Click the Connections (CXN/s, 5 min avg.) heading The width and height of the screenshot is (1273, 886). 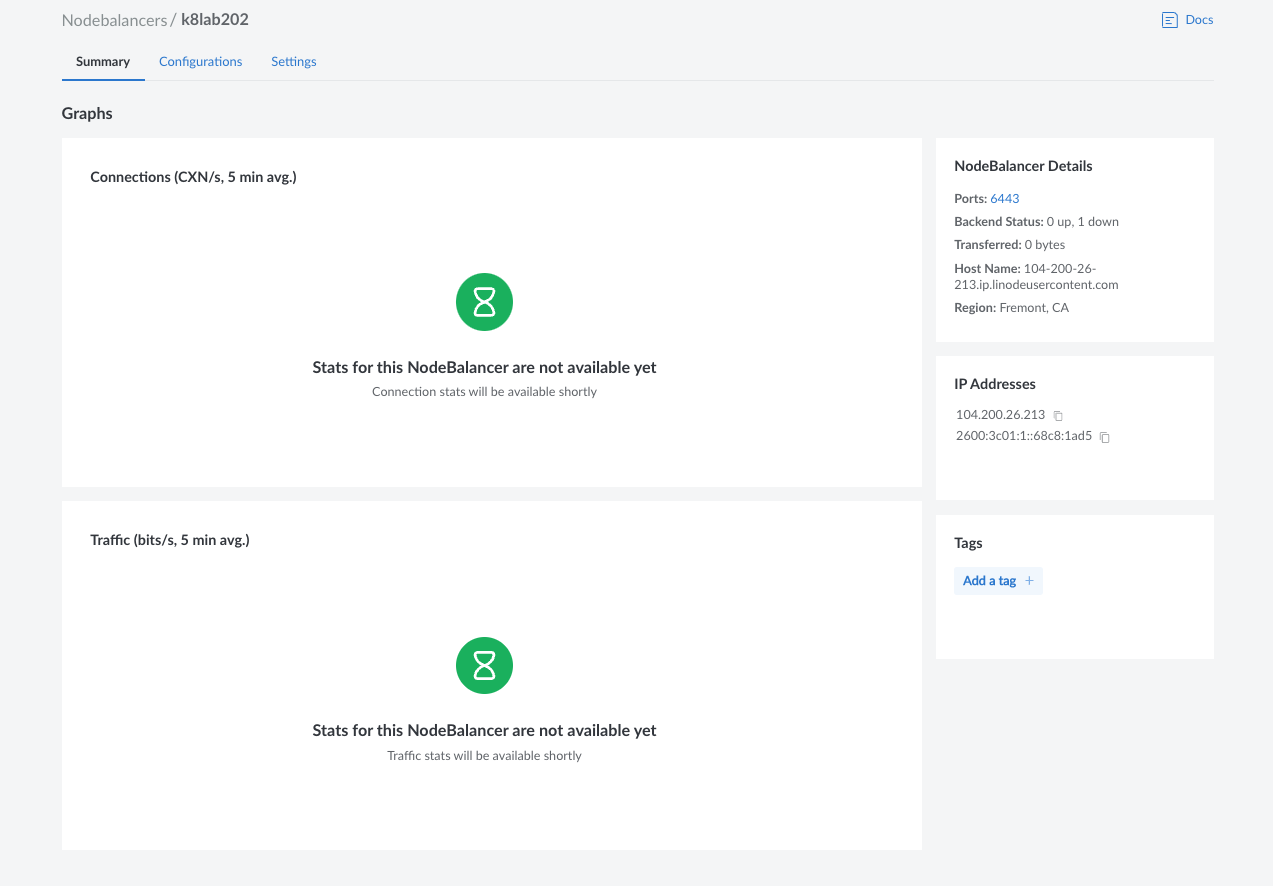[x=193, y=177]
